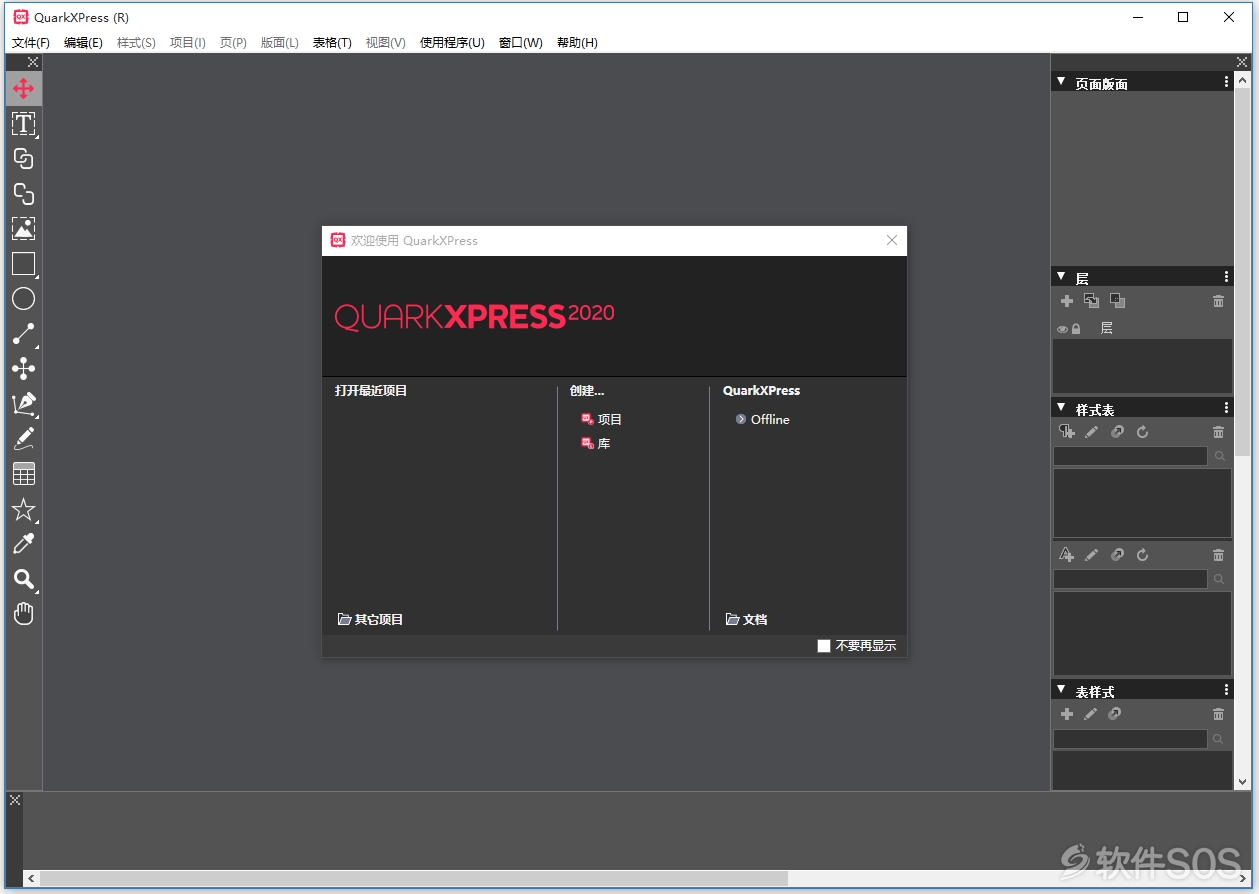
Task: Select the Text Content tool
Action: [x=23, y=124]
